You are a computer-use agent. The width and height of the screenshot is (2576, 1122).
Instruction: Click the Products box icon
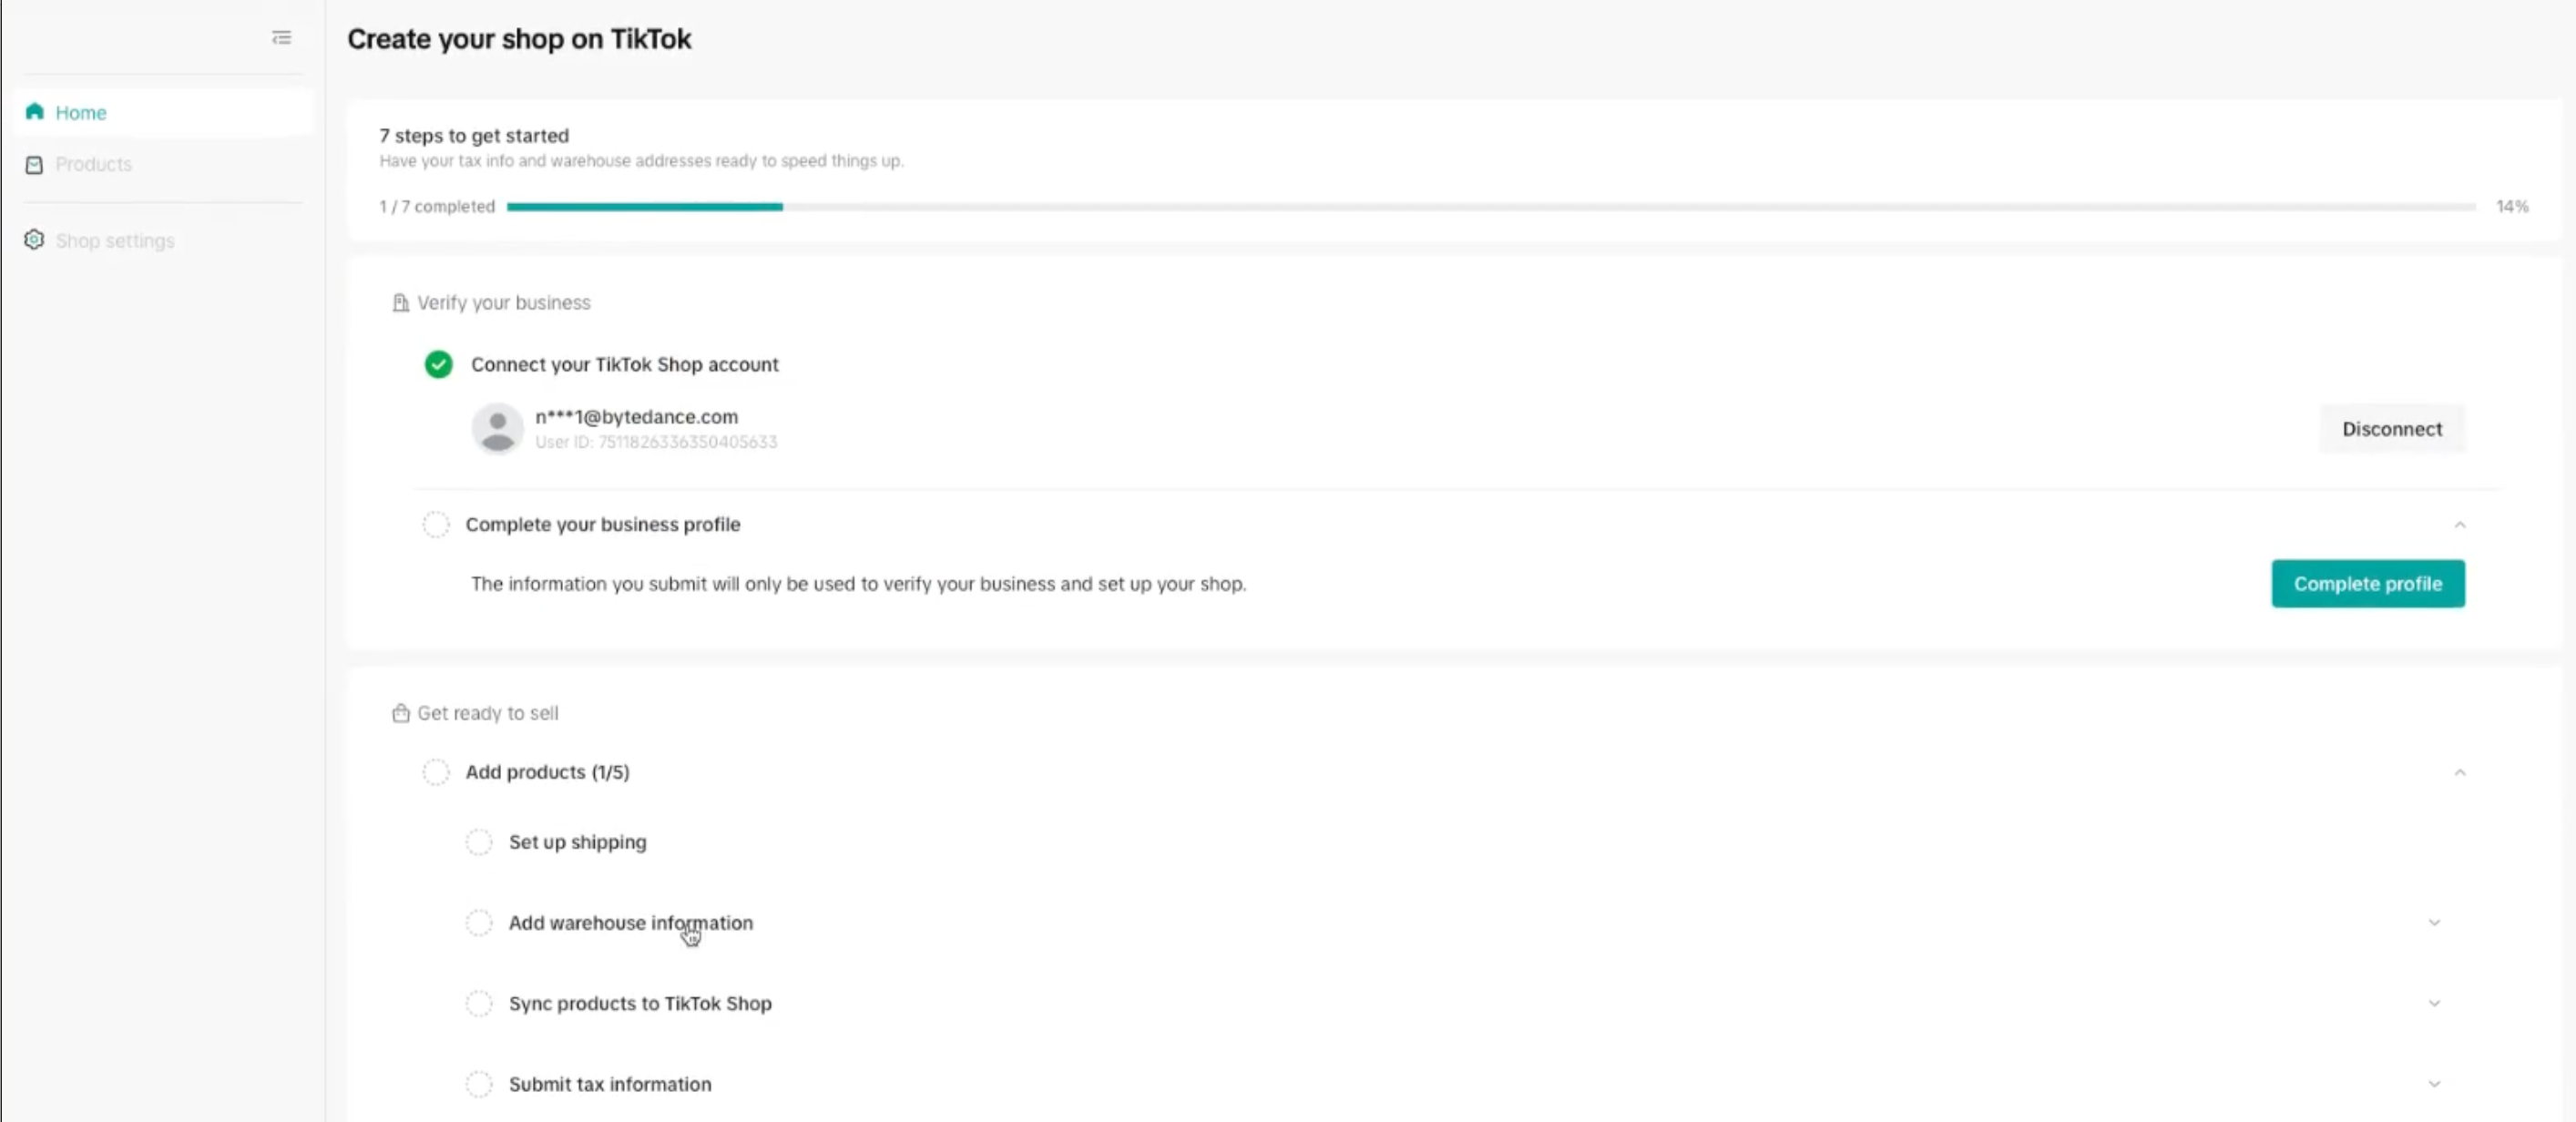[x=35, y=165]
